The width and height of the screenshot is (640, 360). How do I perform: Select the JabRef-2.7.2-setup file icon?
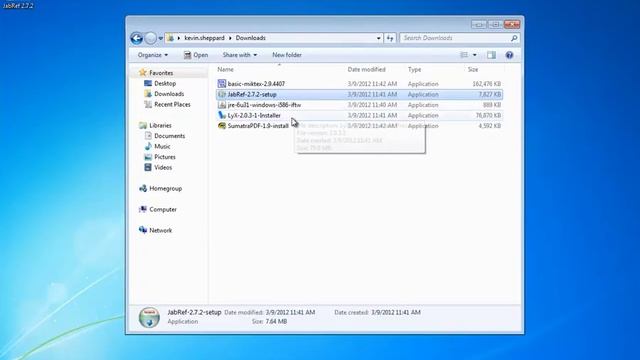pos(222,94)
